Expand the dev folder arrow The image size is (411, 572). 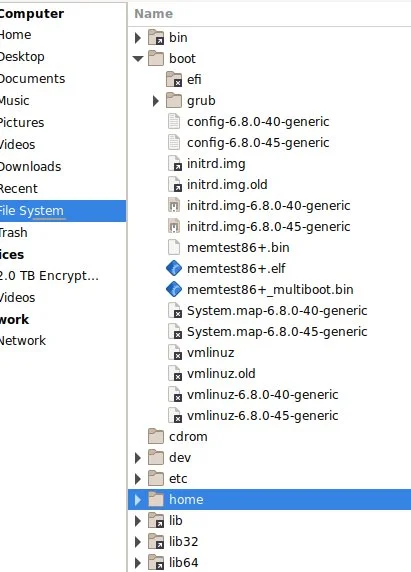pyautogui.click(x=137, y=457)
